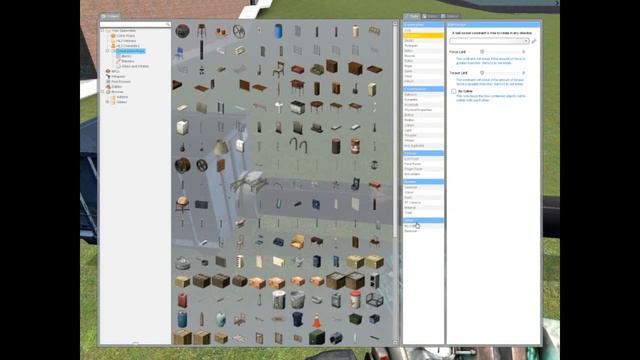Open the constraint presets dropdown

(489, 41)
